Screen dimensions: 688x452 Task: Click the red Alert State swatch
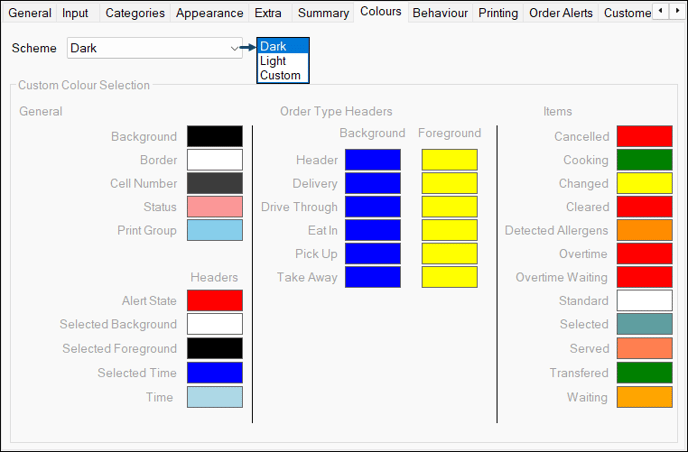point(215,300)
